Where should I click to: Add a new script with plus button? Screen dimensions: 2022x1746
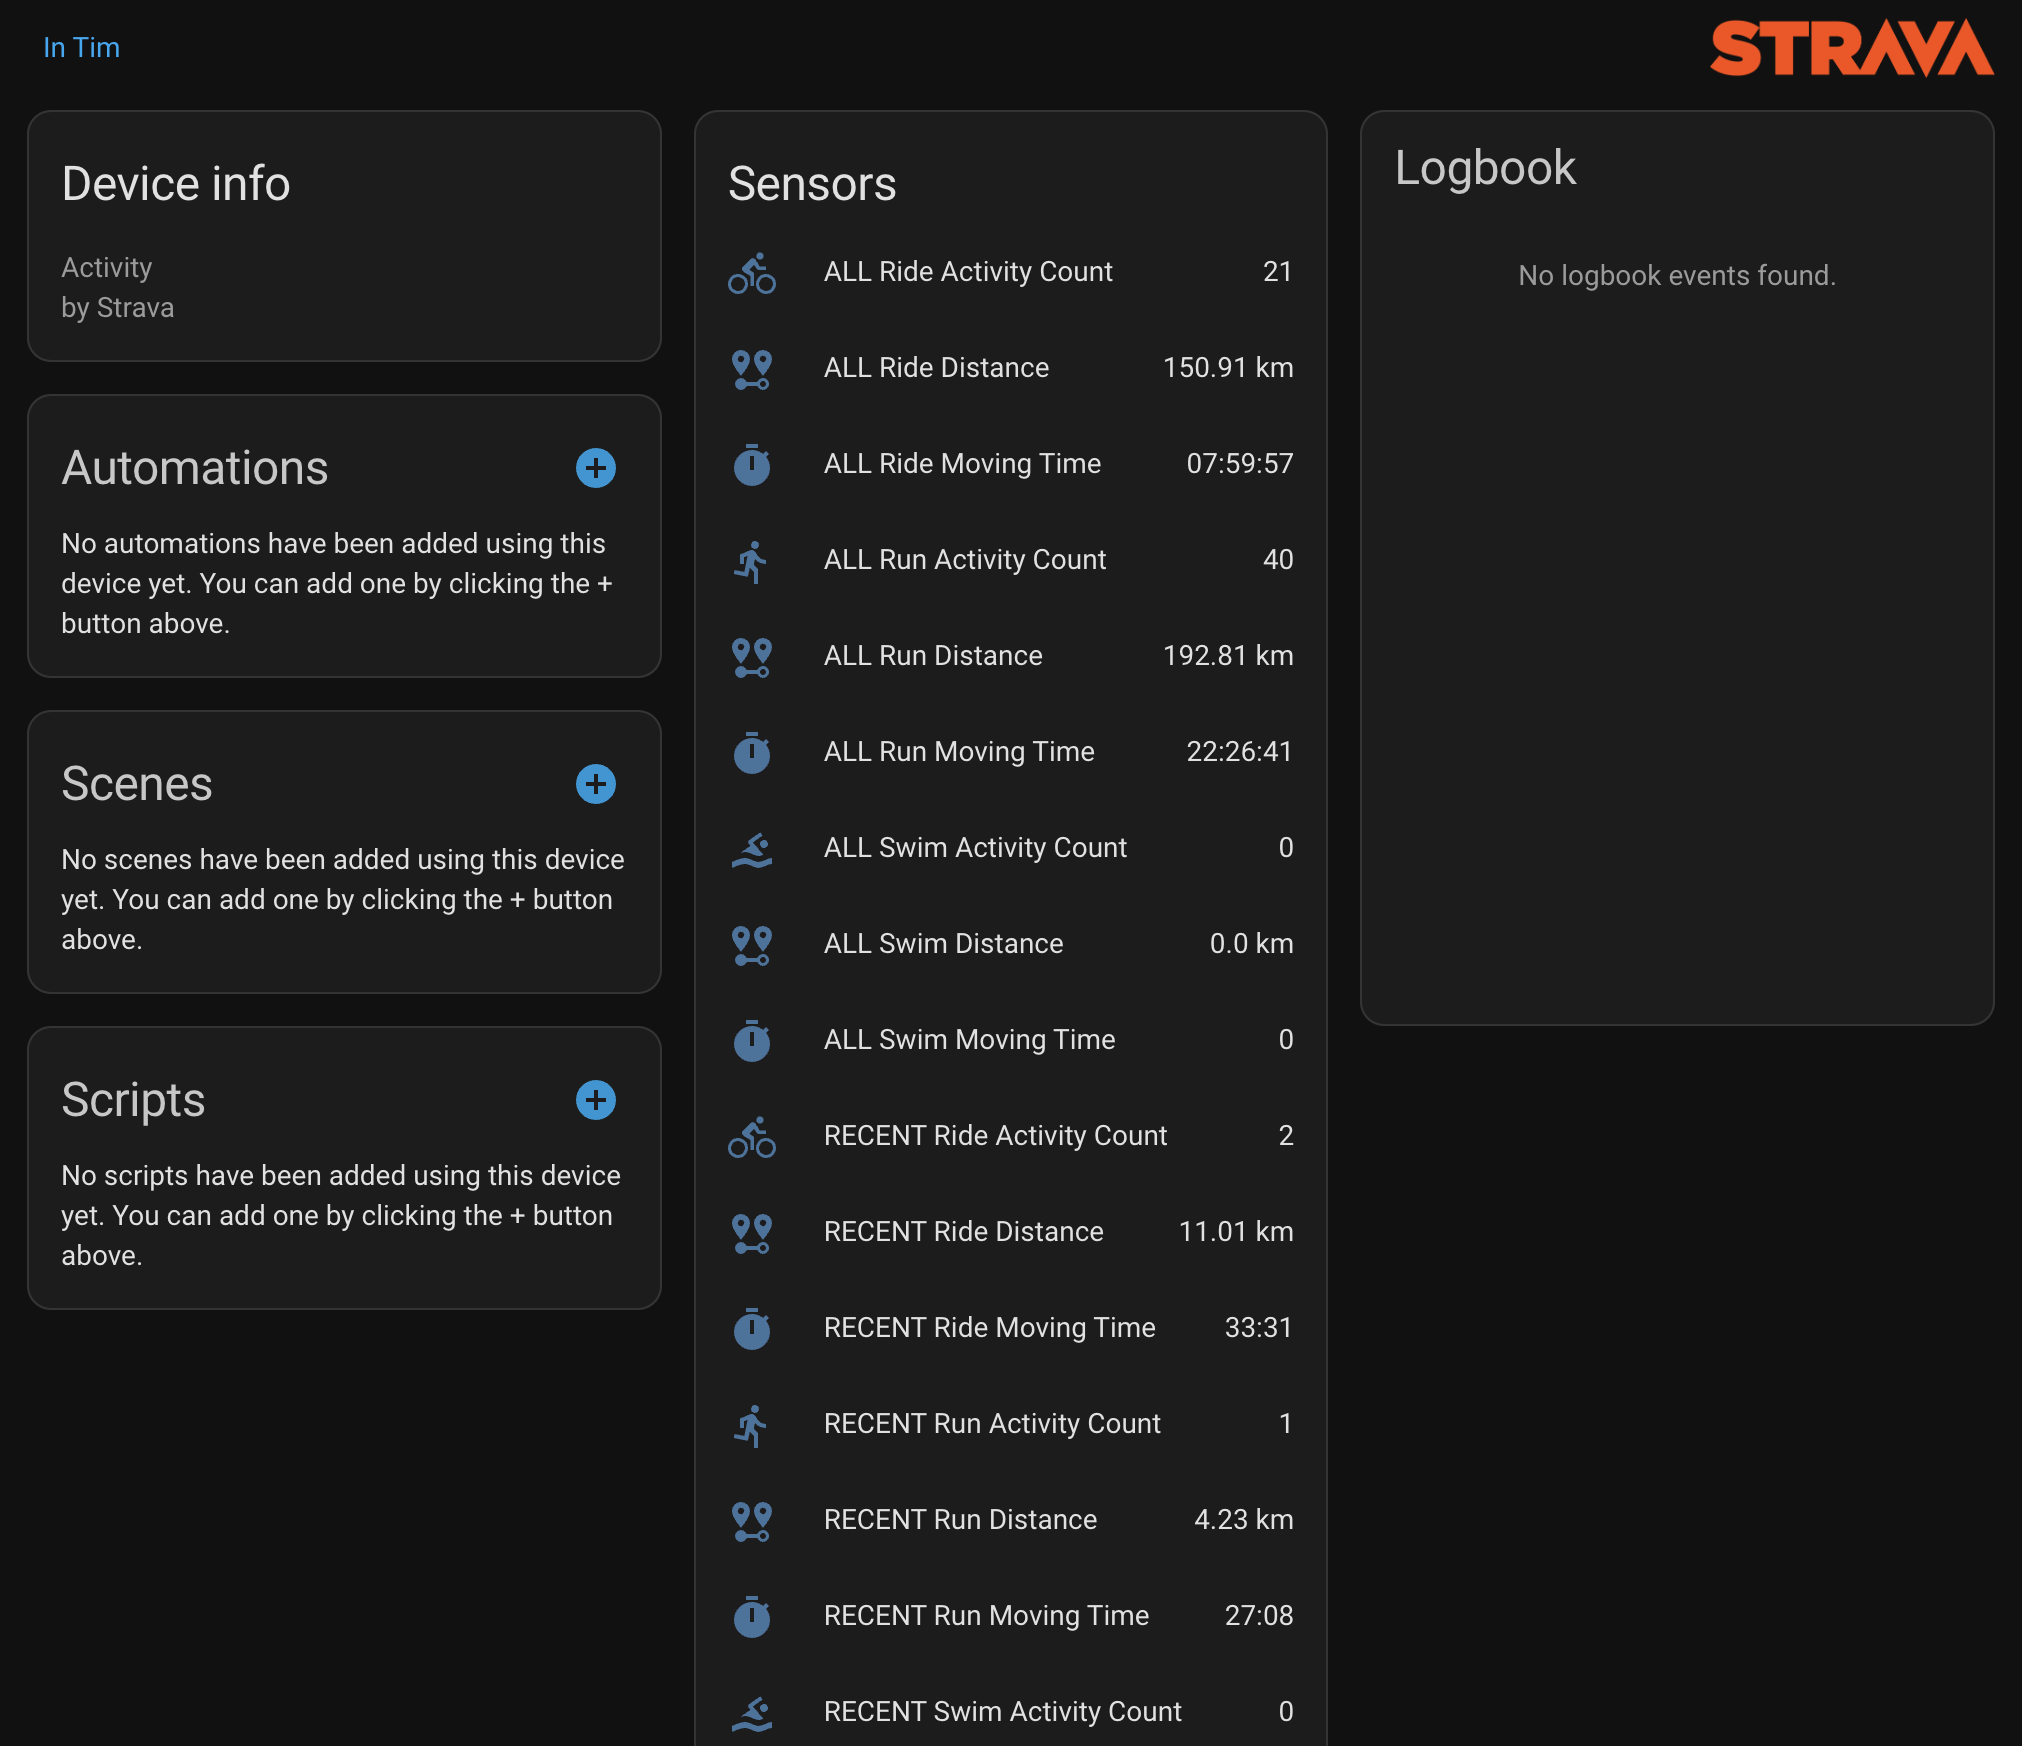(x=595, y=1100)
